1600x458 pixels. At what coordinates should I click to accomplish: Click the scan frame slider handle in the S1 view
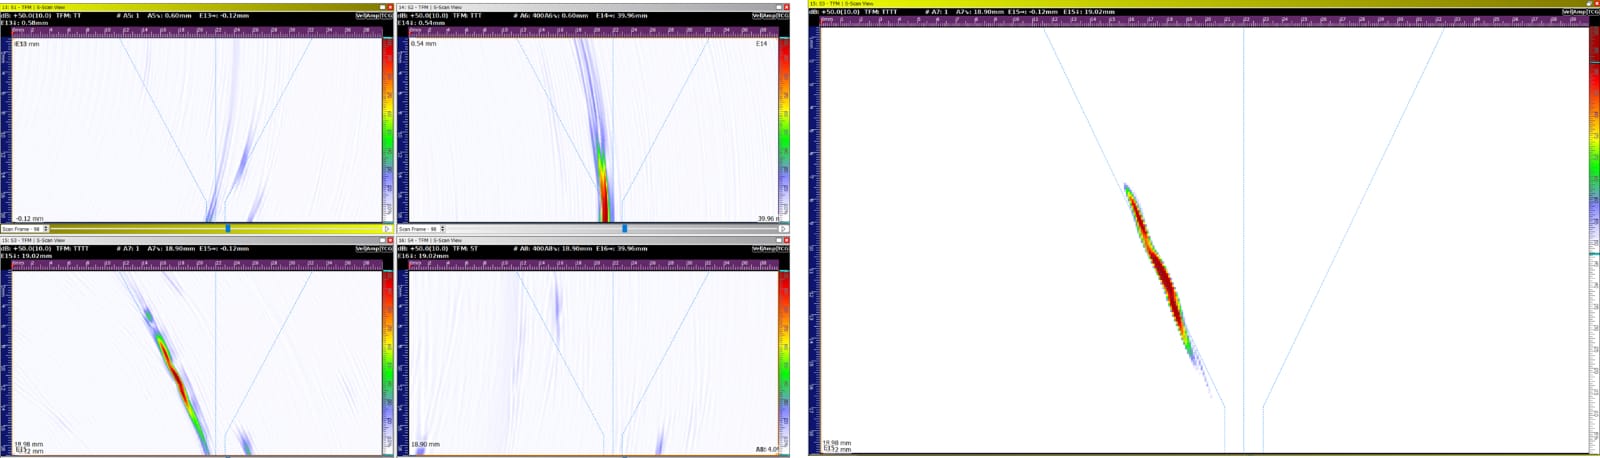[x=228, y=229]
